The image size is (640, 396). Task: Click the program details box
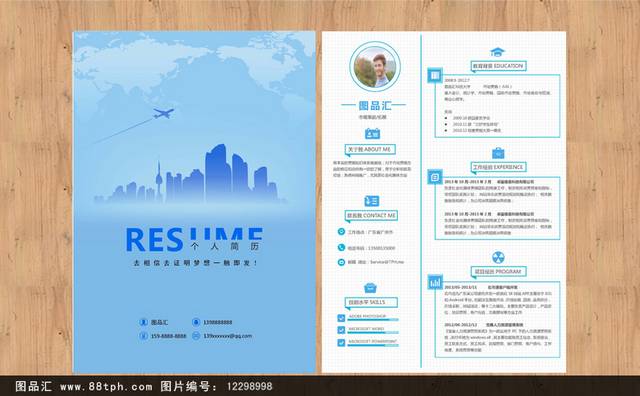coord(497,320)
